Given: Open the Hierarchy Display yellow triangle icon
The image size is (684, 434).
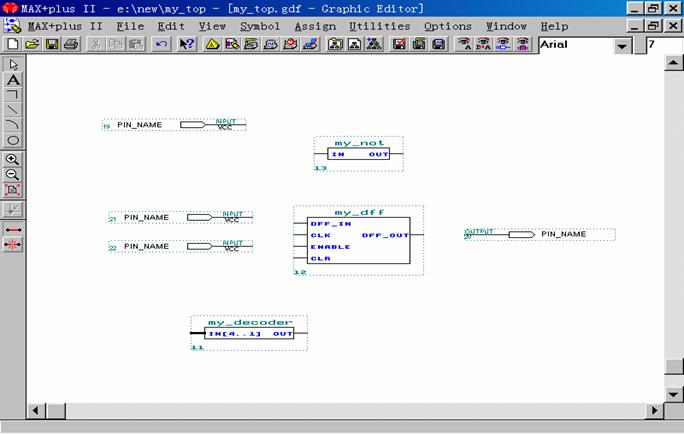Looking at the screenshot, I should pos(212,44).
